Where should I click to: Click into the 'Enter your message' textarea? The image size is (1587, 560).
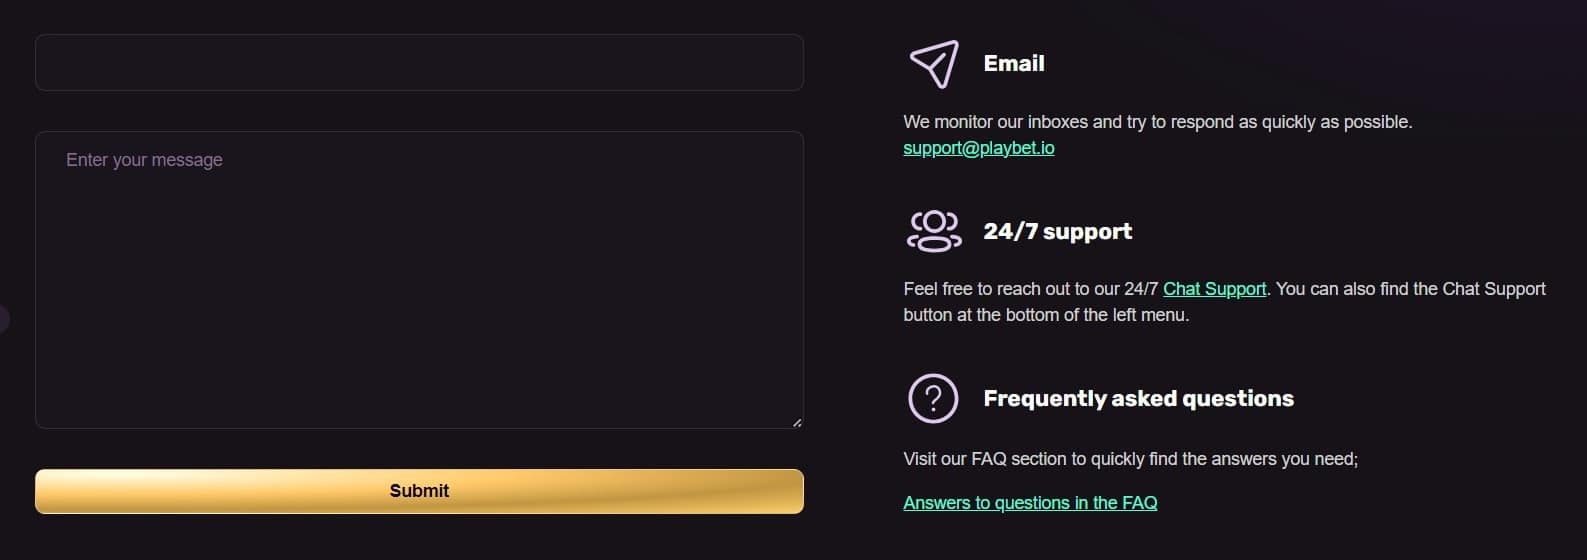[x=419, y=280]
